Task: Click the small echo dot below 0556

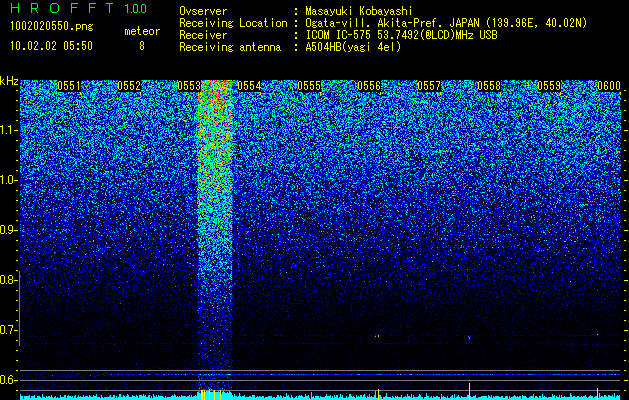Action: click(377, 336)
